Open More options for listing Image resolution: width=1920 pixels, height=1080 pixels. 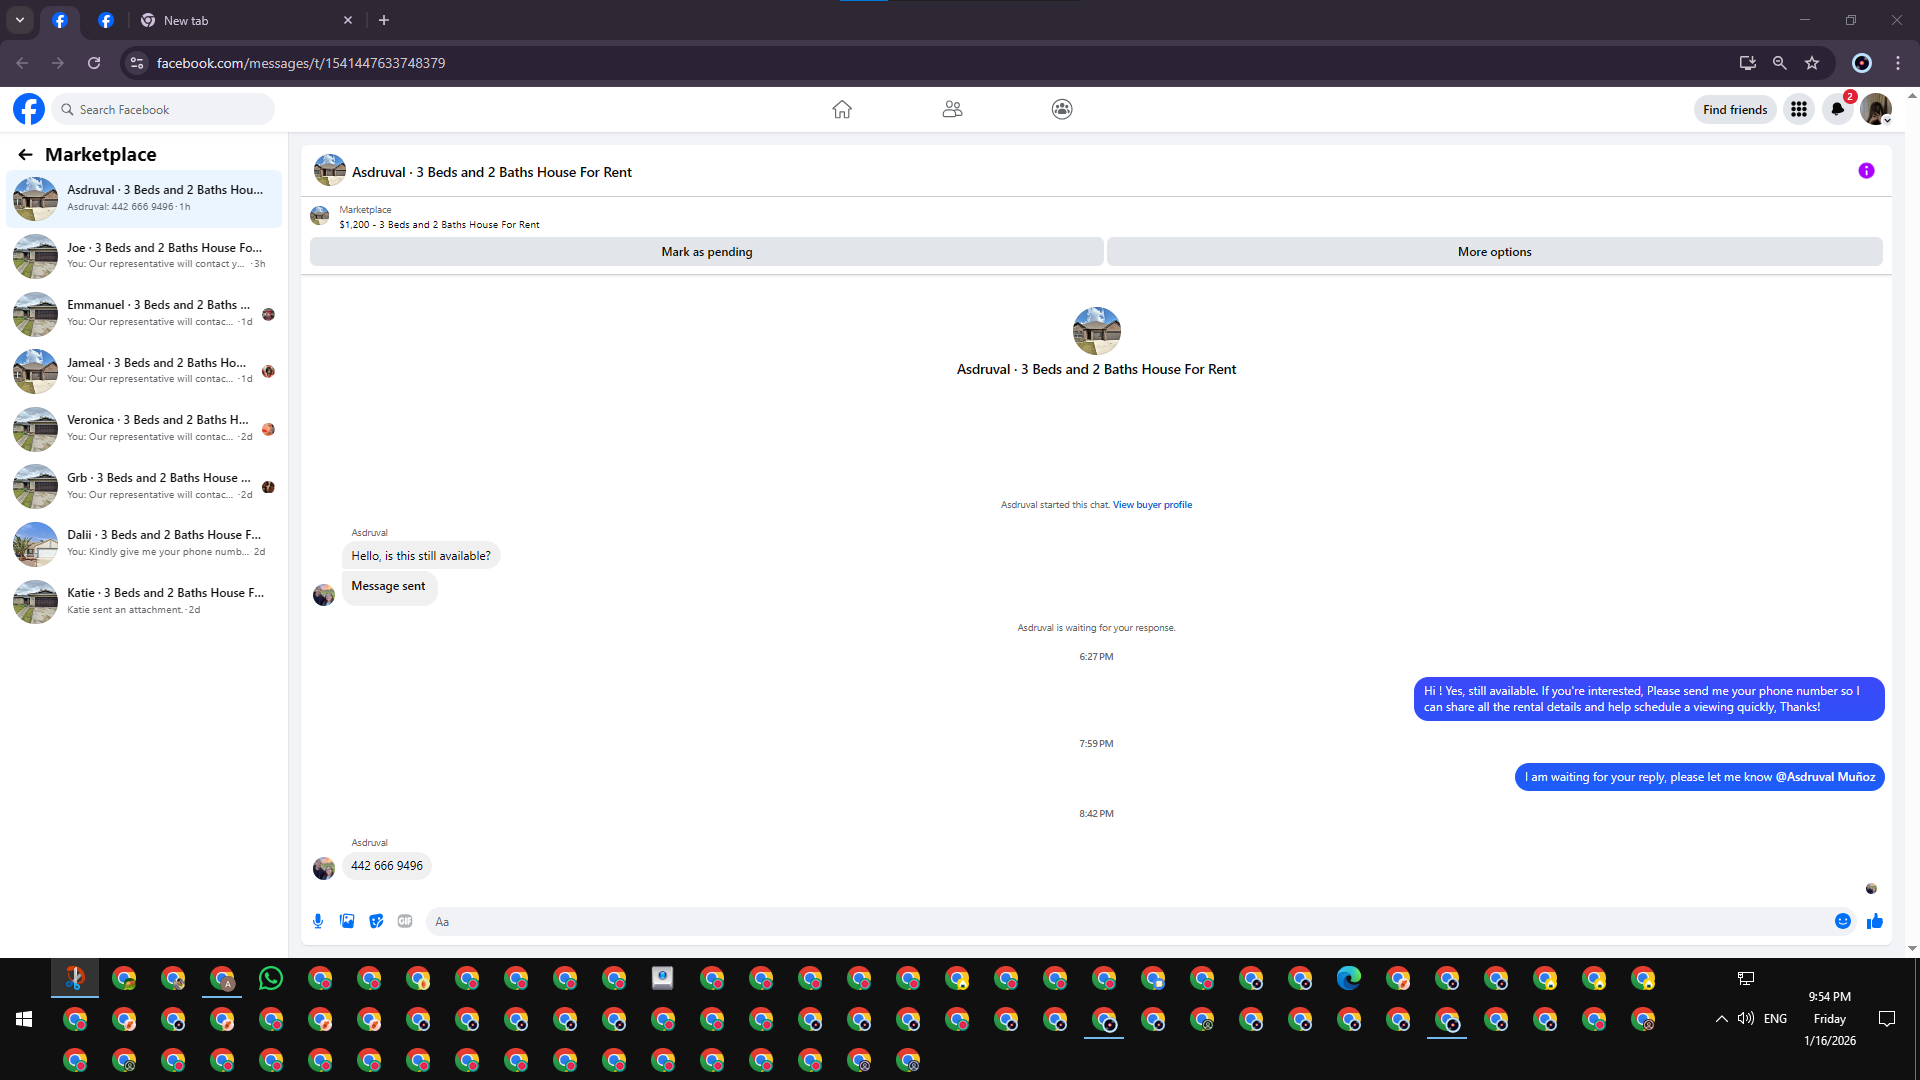pyautogui.click(x=1494, y=252)
